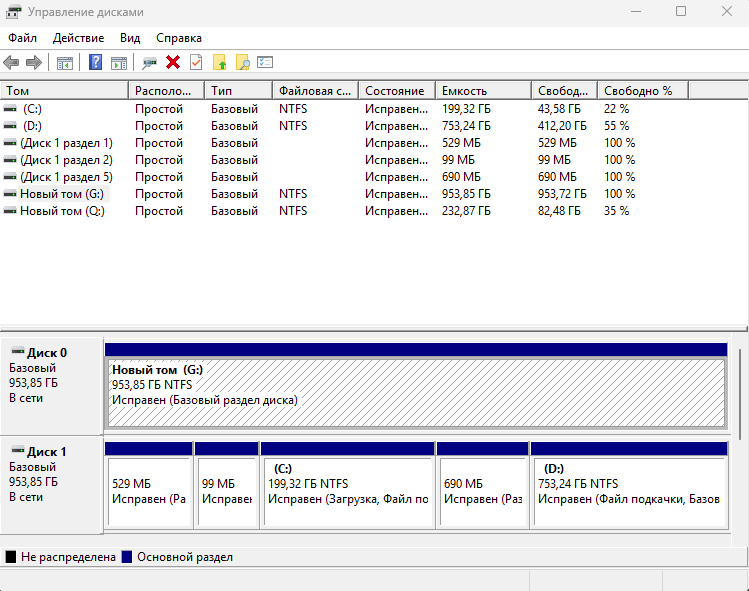Click the Диск 1 label panel
Viewport: 749px width, 591px height.
pyautogui.click(x=52, y=484)
